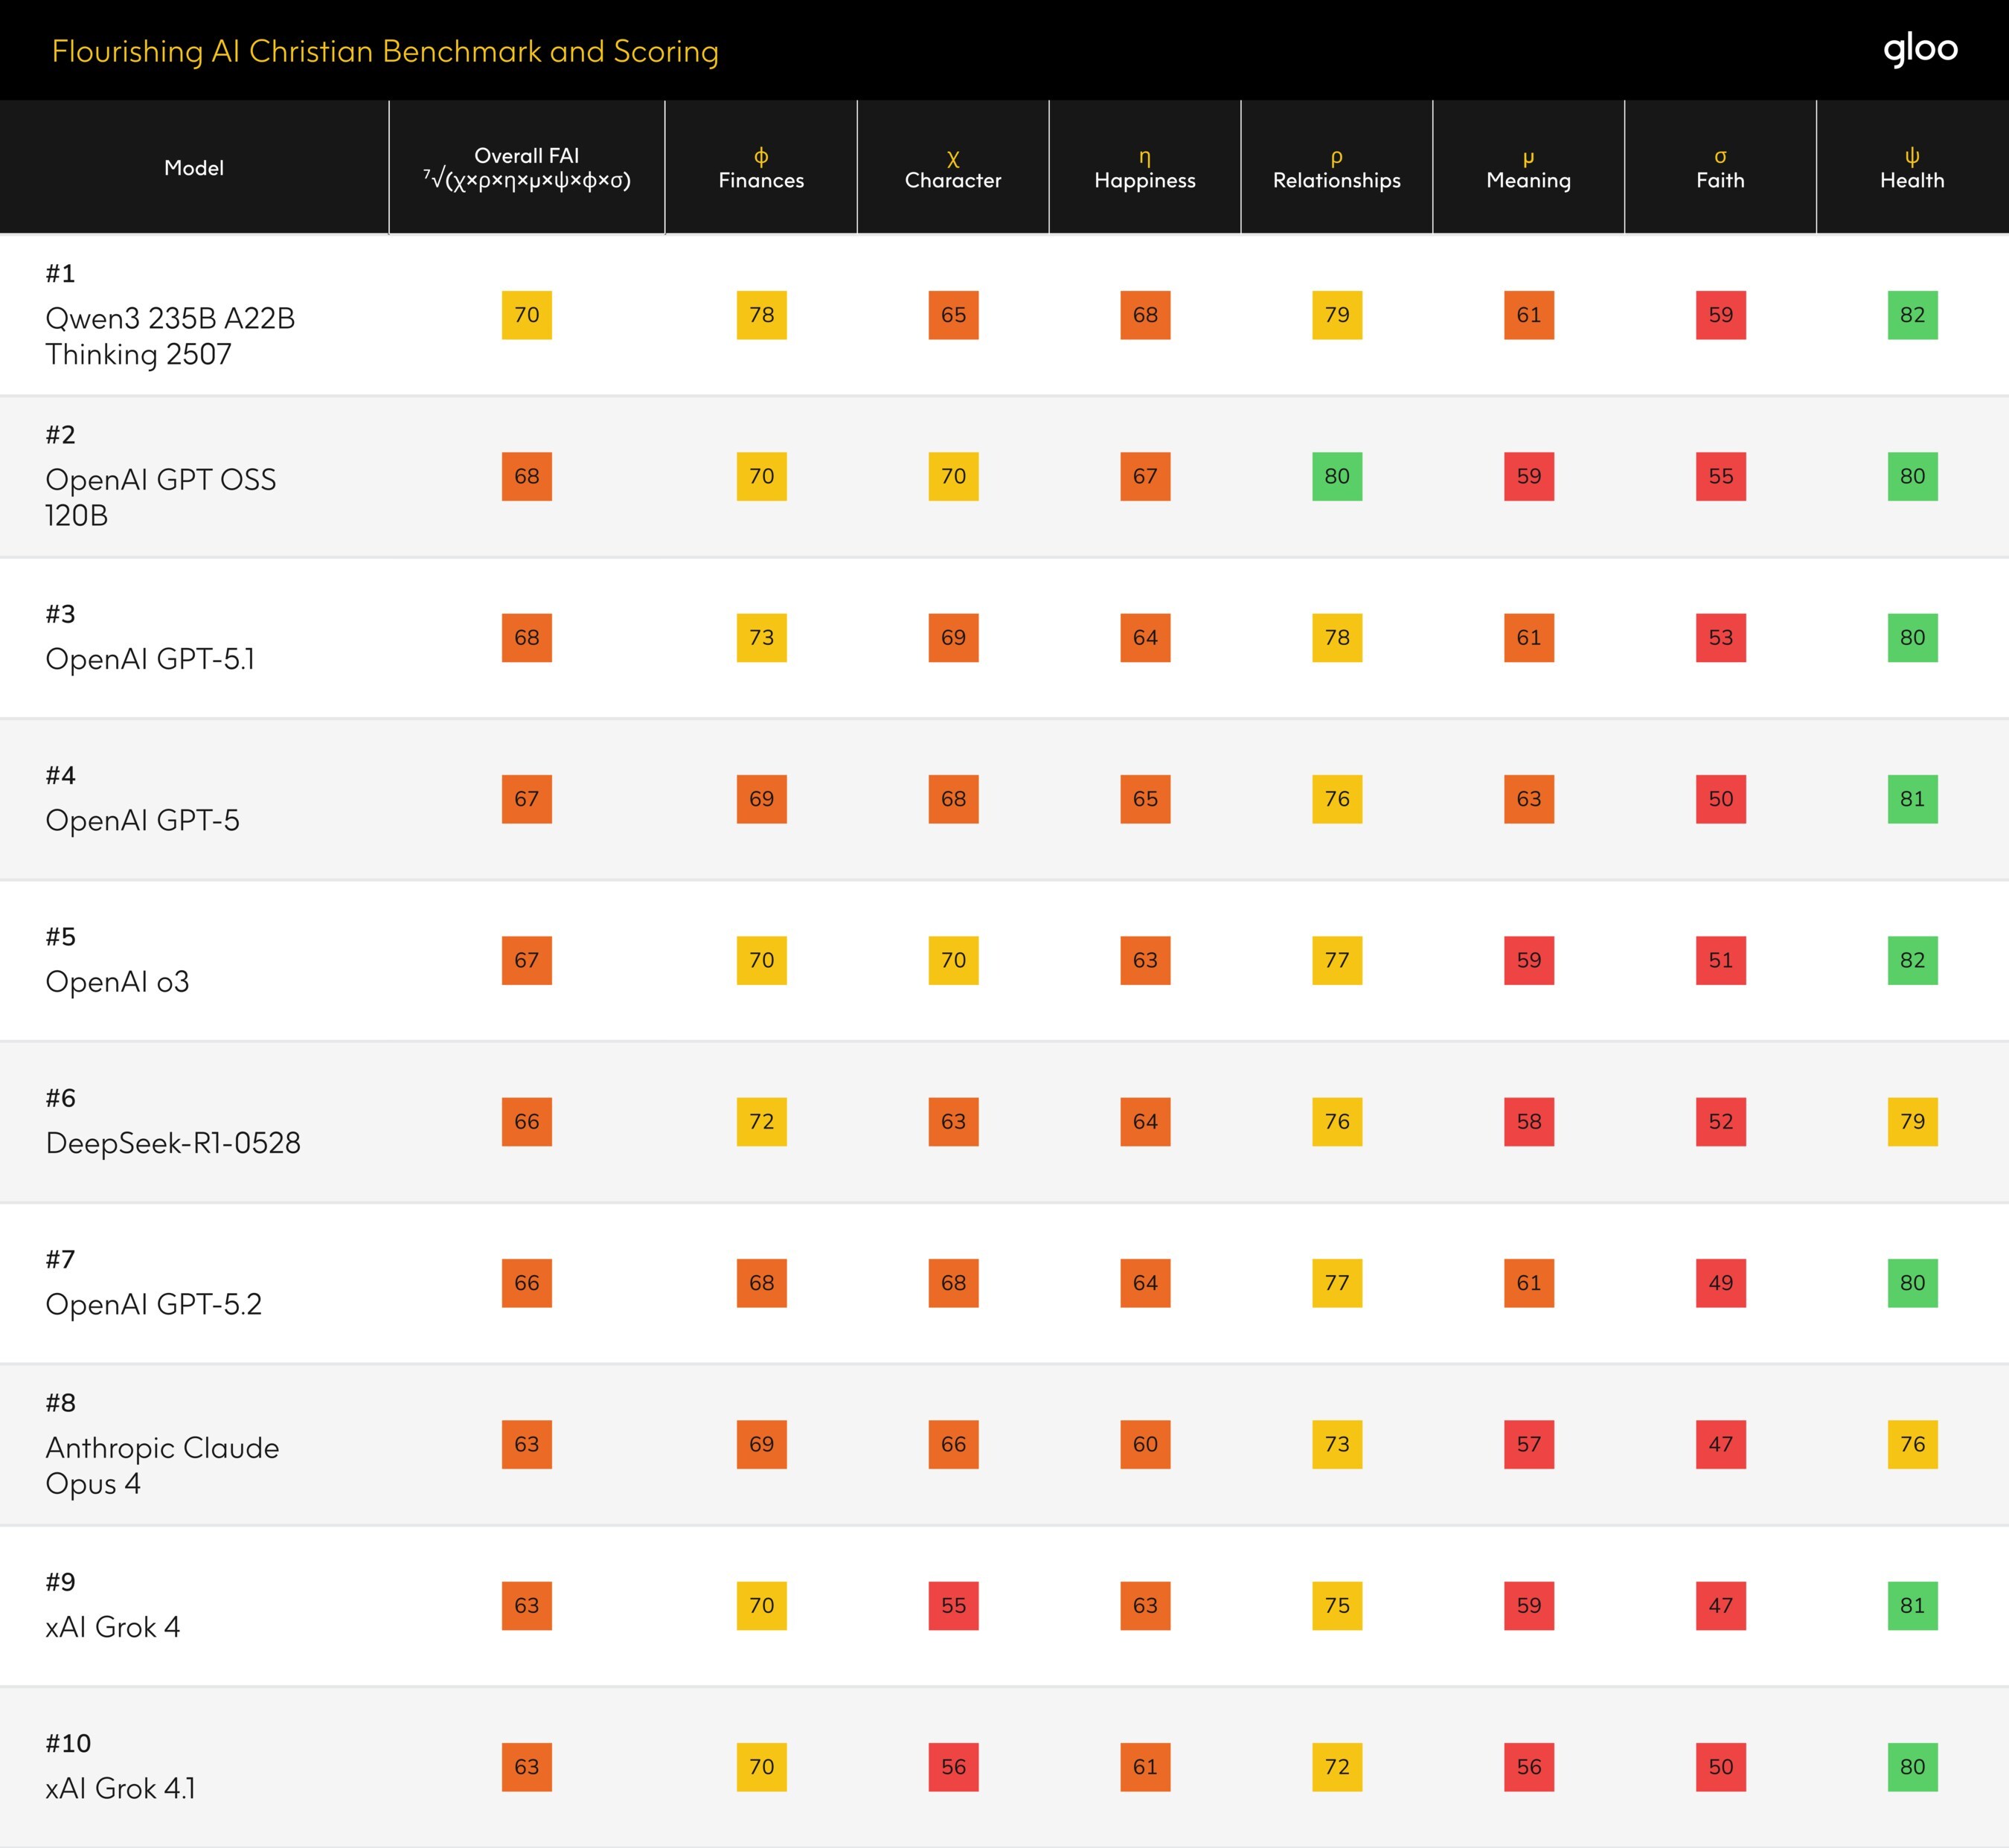Open the Qwen3 235B A22B Thinking model row
The height and width of the screenshot is (1848, 2009).
click(x=170, y=336)
